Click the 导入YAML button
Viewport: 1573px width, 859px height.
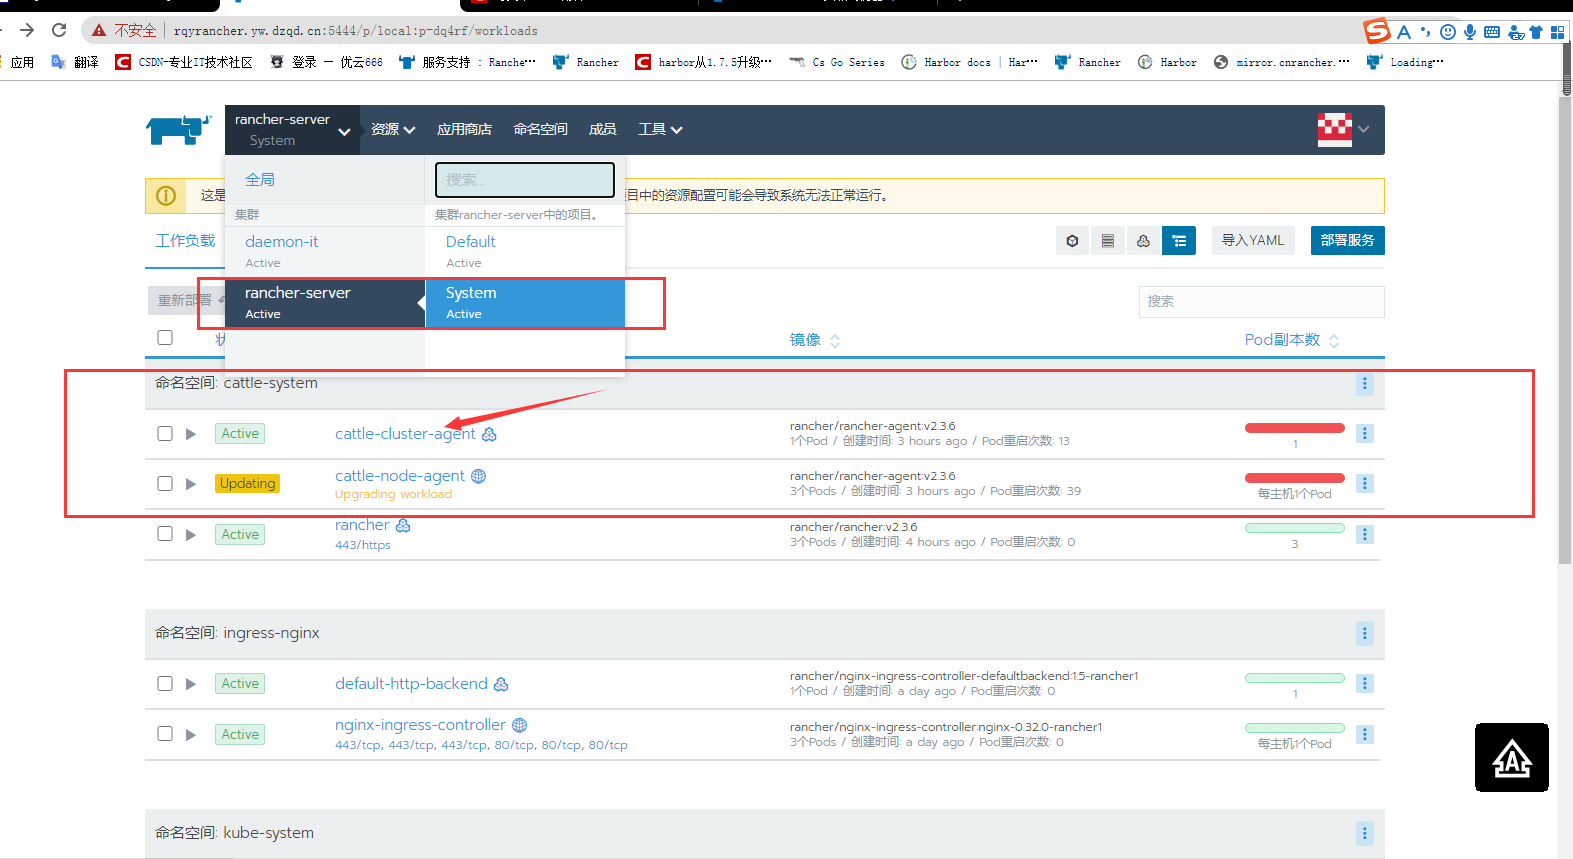click(1253, 241)
